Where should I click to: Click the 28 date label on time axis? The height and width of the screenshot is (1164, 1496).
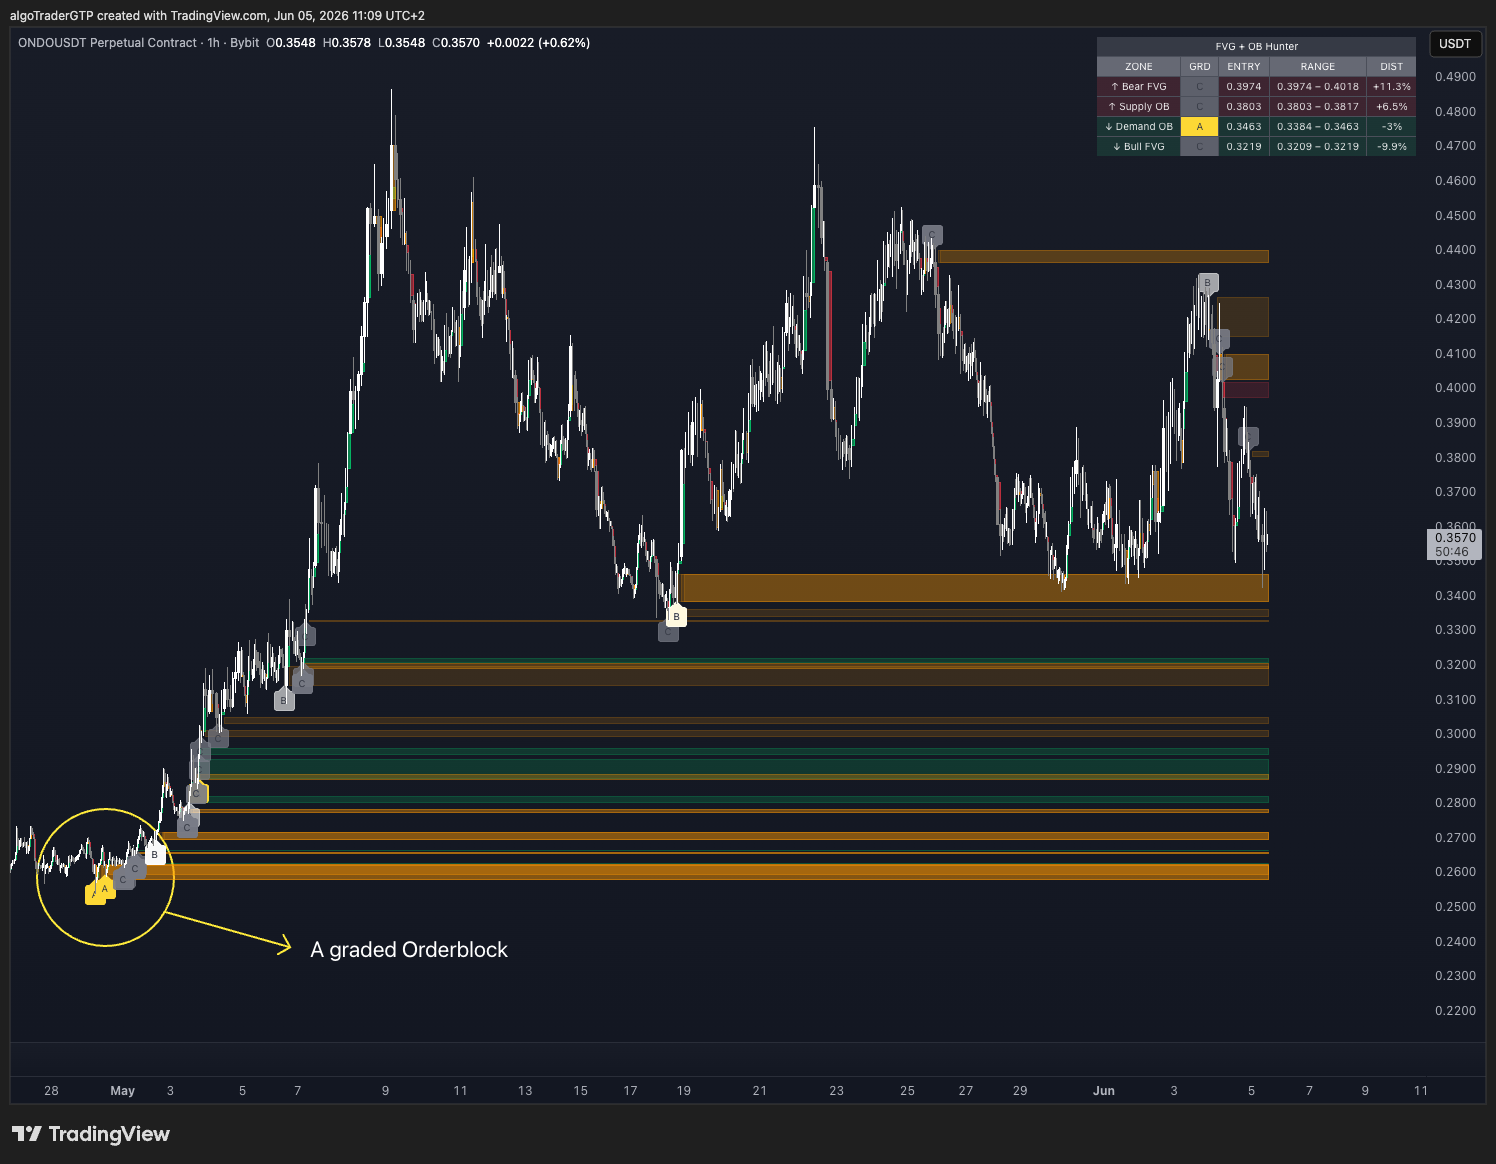[x=51, y=1091]
